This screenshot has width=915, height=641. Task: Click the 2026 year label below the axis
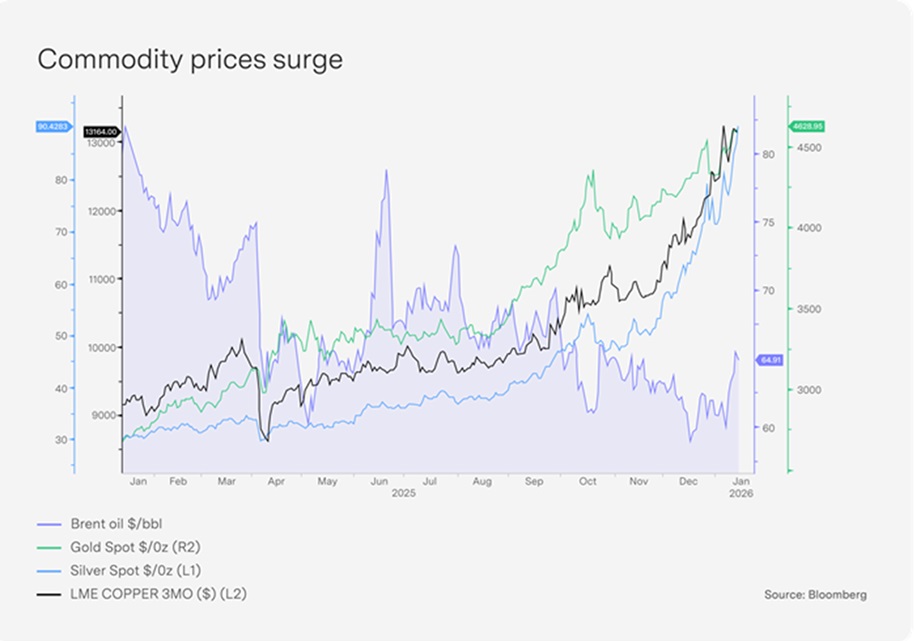coord(741,494)
